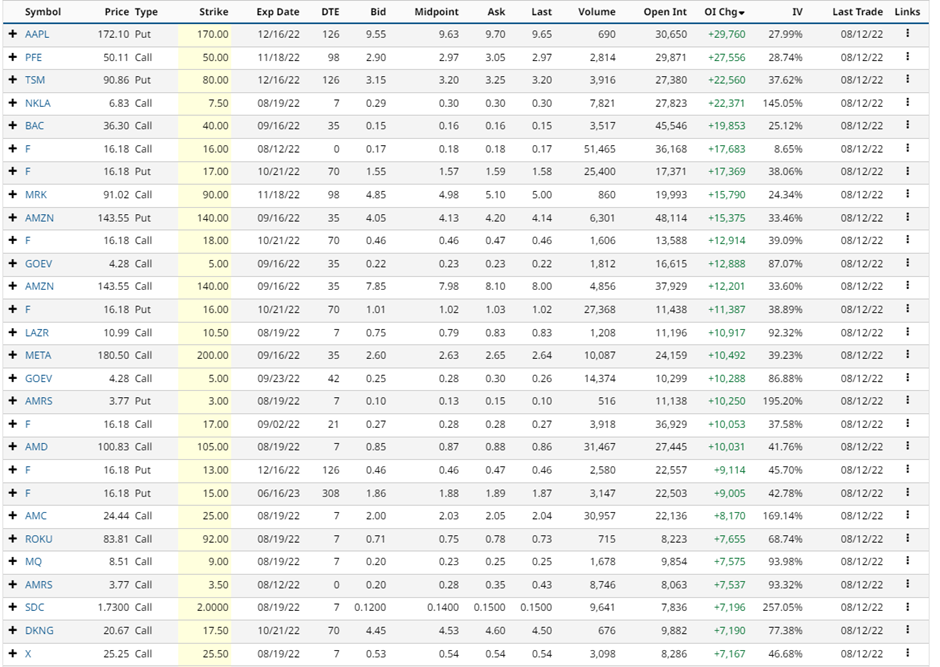Select the 195.20% IV value
The height and width of the screenshot is (667, 940).
click(782, 401)
